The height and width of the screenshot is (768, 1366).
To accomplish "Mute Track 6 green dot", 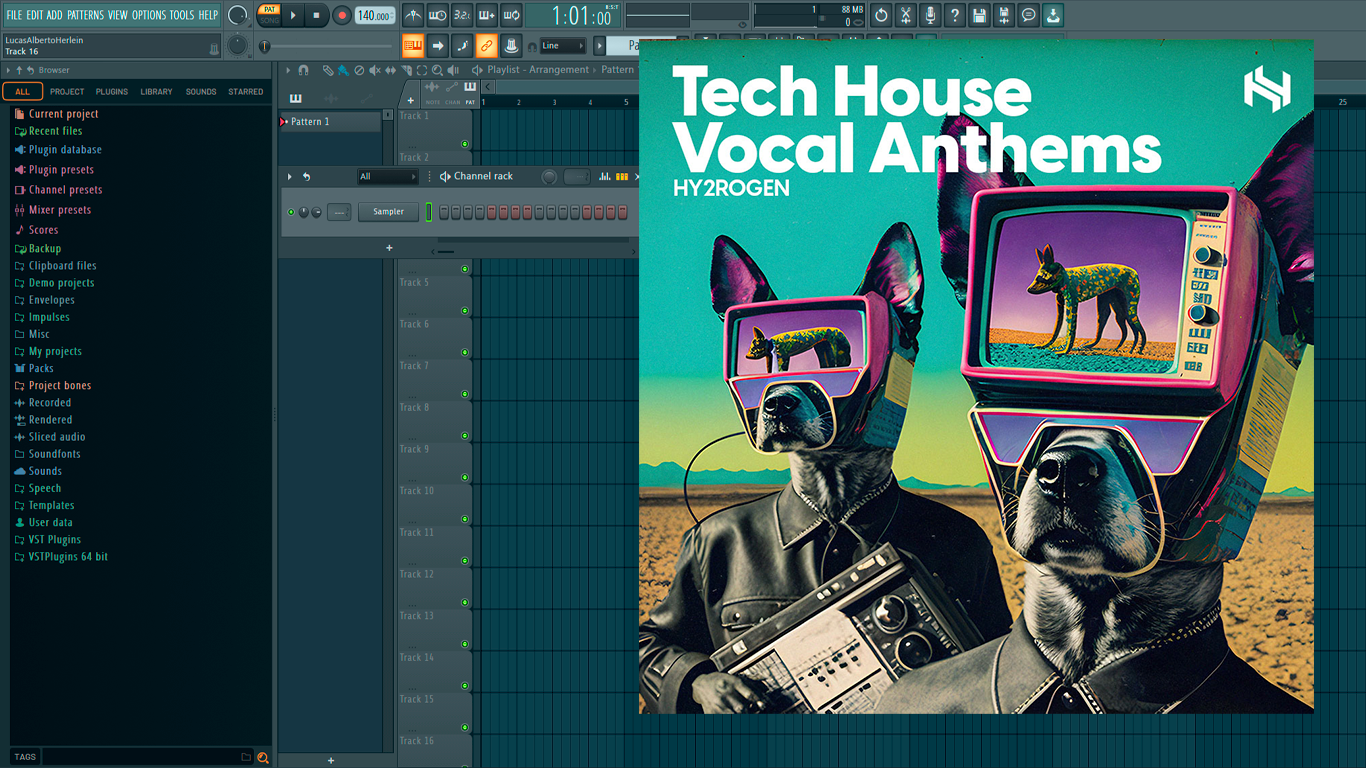I will pos(465,352).
